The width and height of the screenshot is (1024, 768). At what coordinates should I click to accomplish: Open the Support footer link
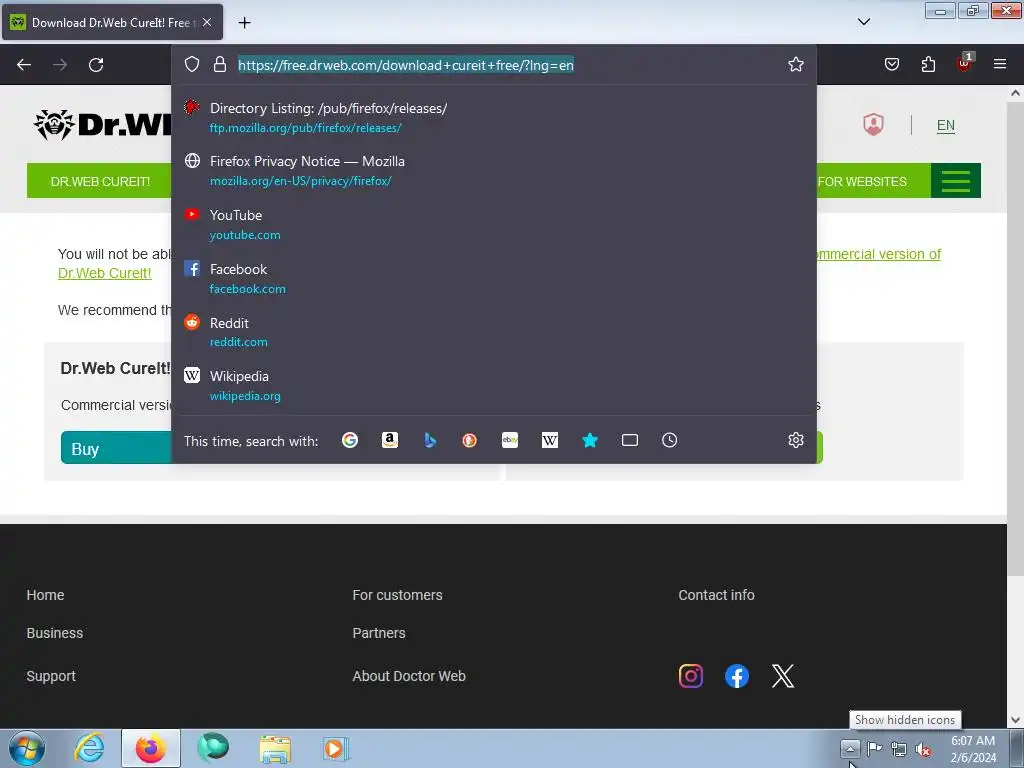pos(51,676)
